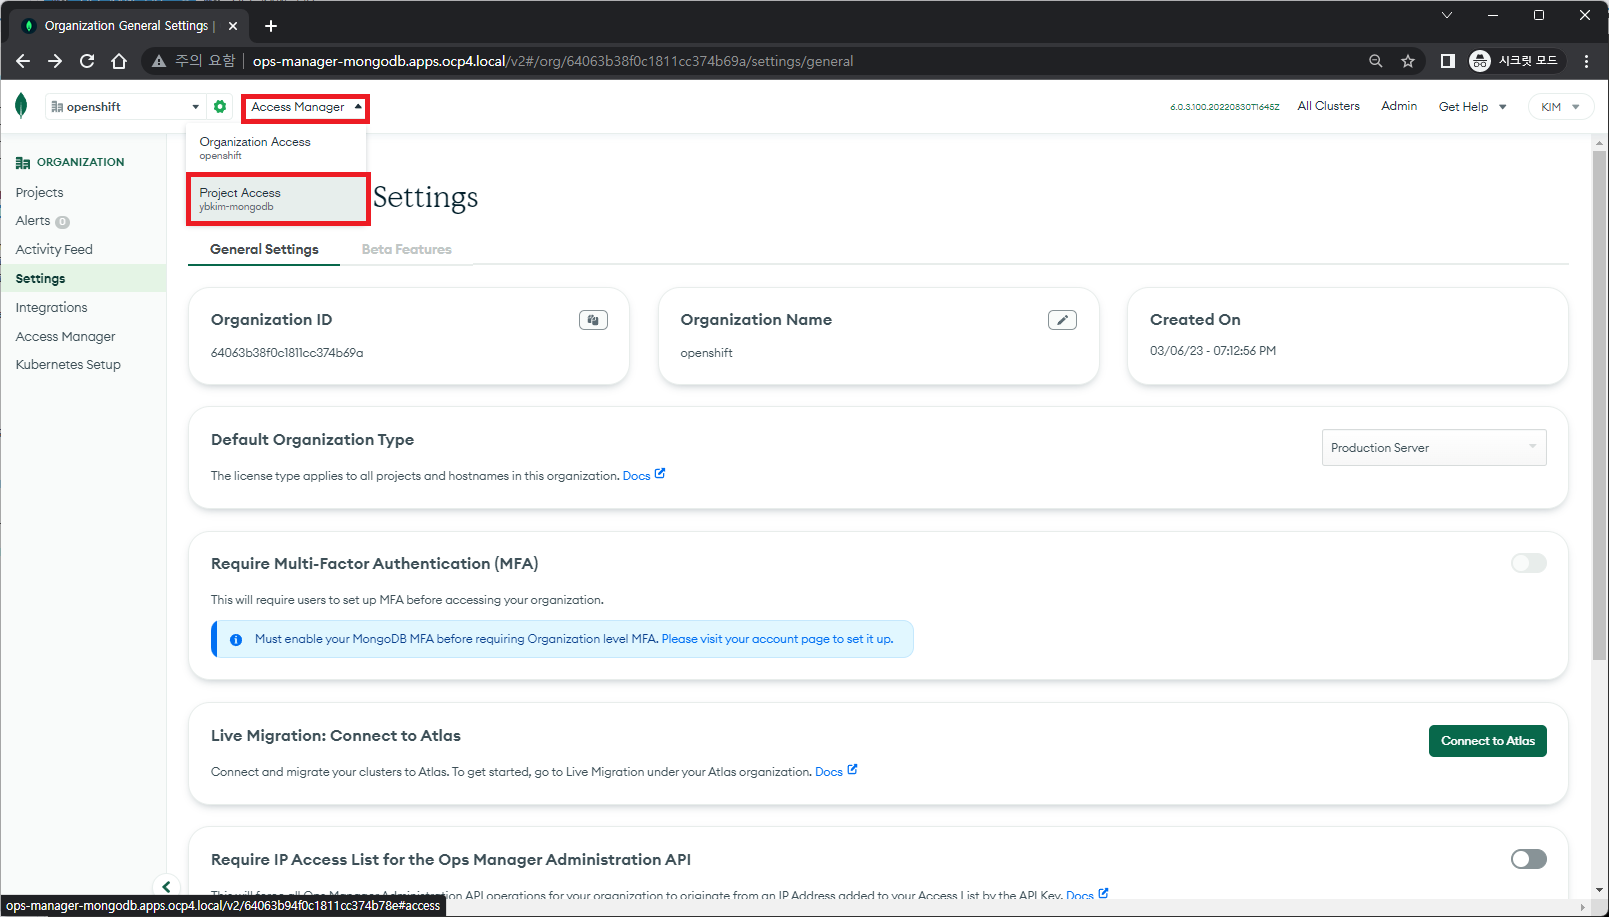Click the ORGANIZATION sidebar heading
1609x917 pixels.
pyautogui.click(x=70, y=162)
